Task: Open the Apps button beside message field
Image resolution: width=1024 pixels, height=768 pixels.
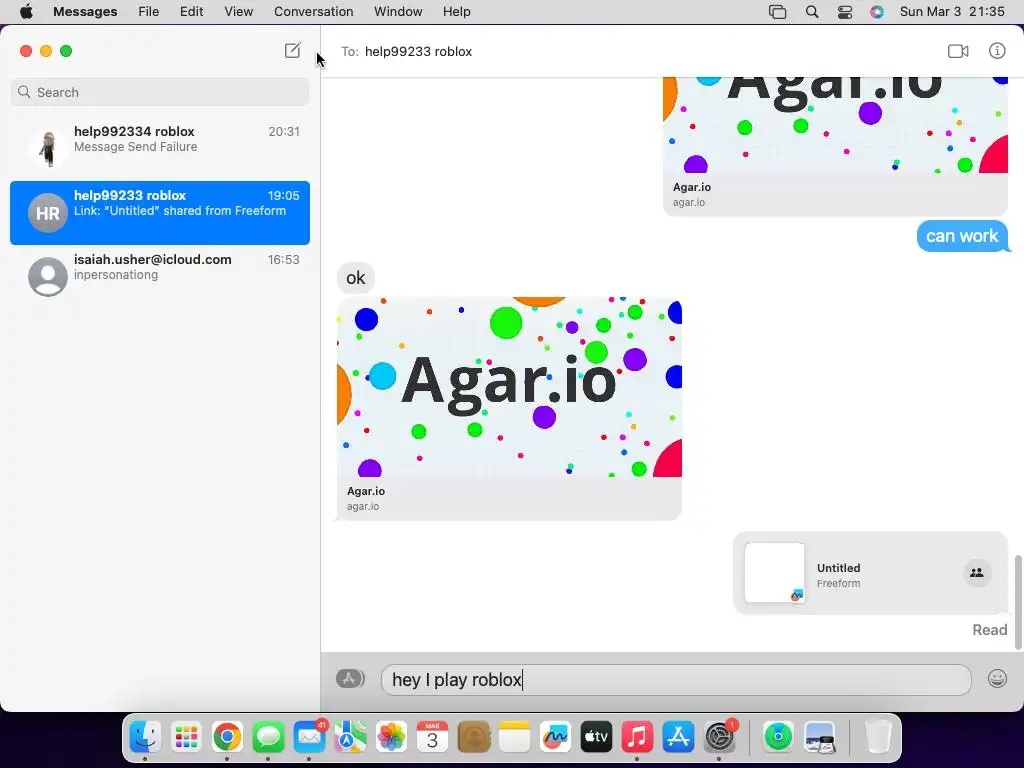Action: pos(350,679)
